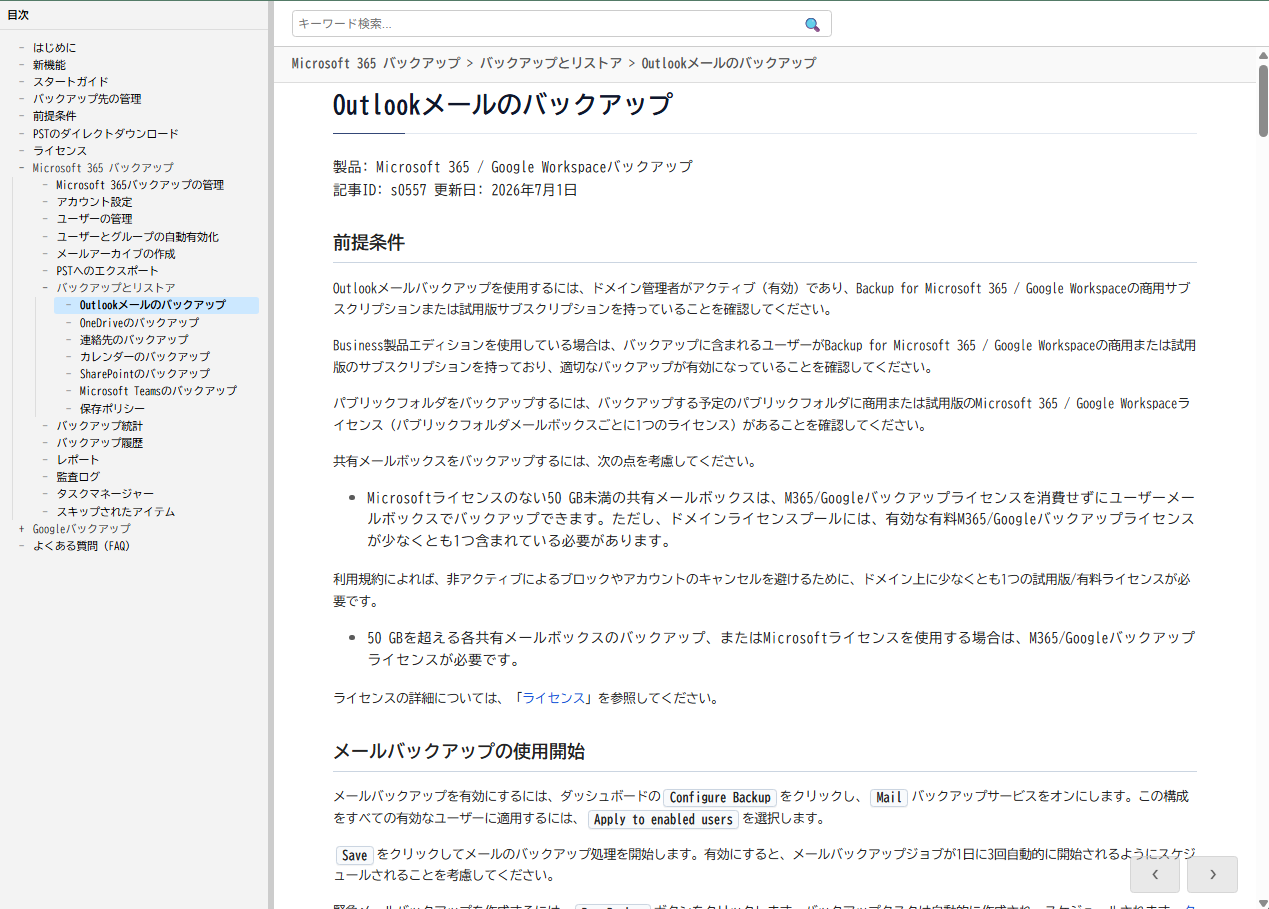Open 新機能 in the contents
The height and width of the screenshot is (909, 1269).
49,65
